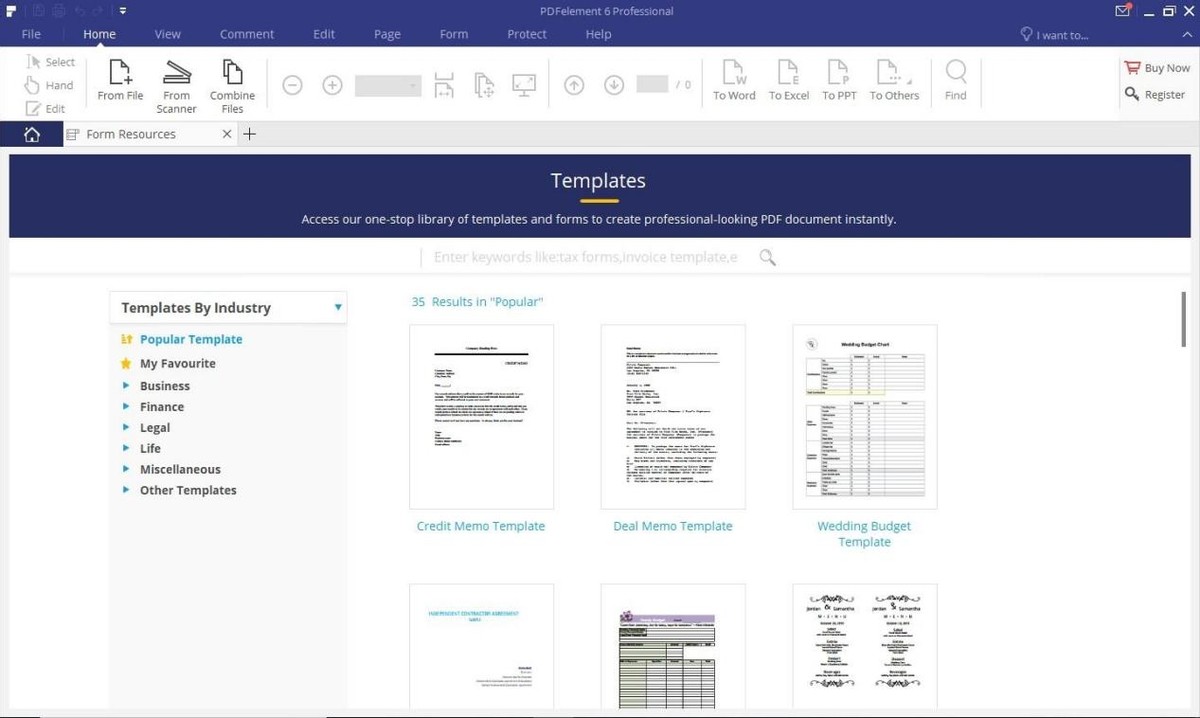Add a new tab with plus button
The width and height of the screenshot is (1200, 718).
[250, 134]
